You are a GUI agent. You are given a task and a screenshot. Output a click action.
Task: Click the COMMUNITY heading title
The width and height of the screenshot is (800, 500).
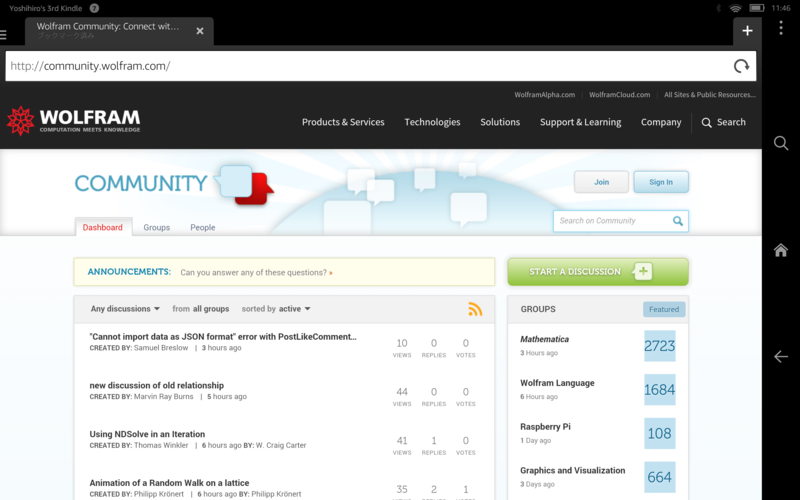pos(141,184)
